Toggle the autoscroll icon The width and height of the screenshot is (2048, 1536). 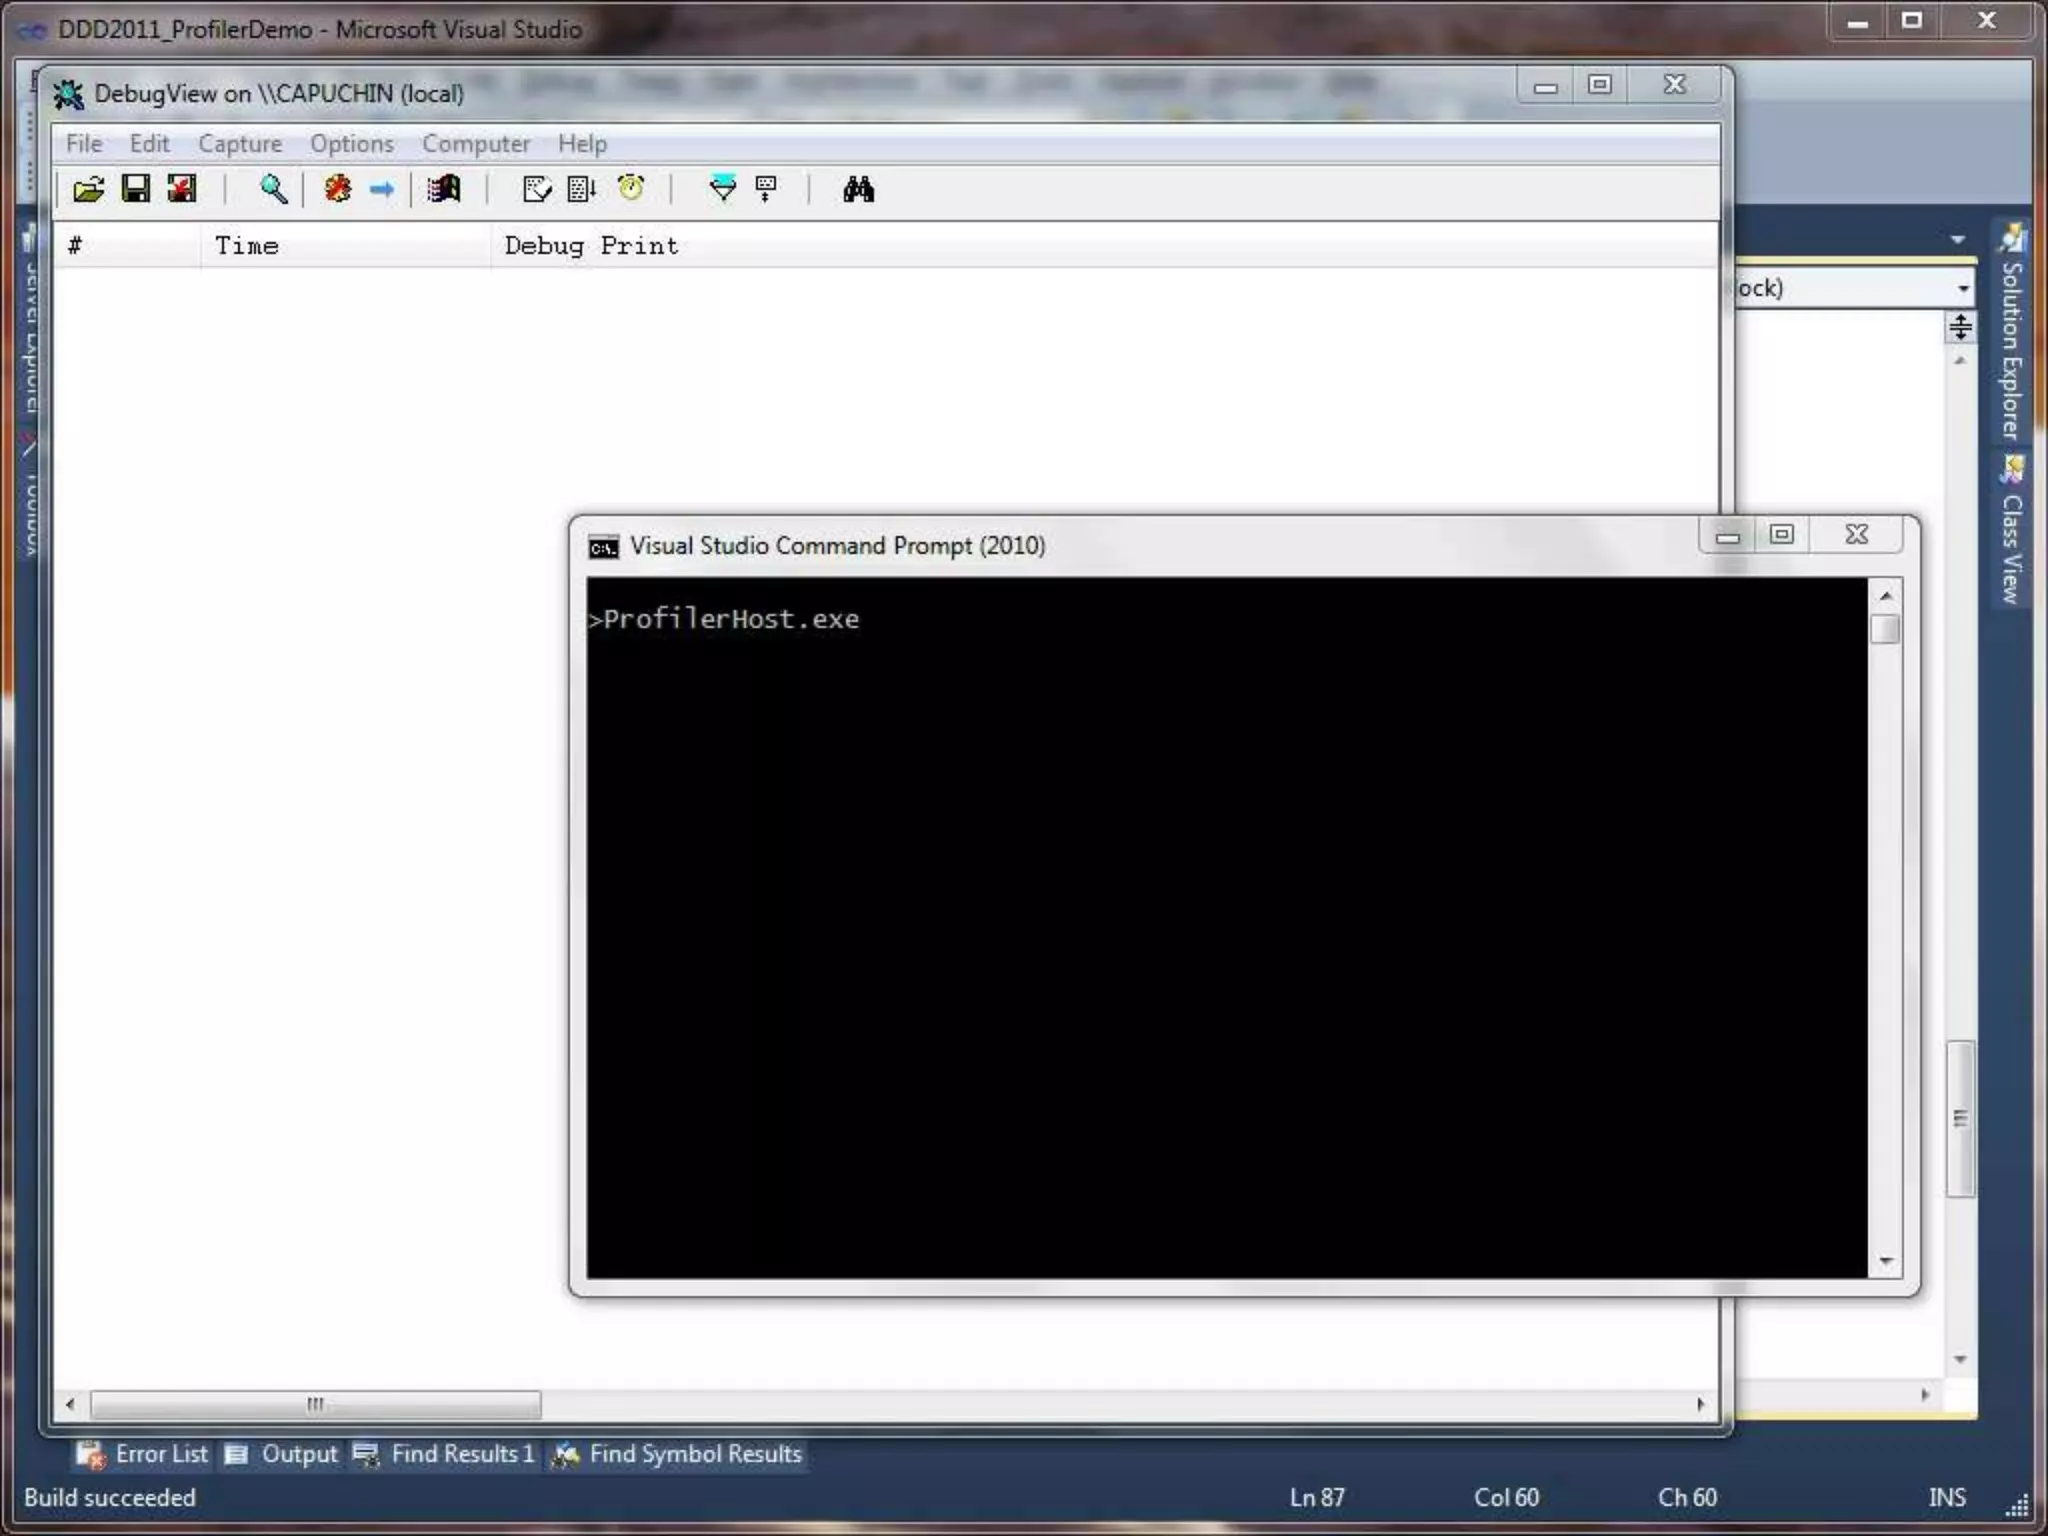pos(581,189)
